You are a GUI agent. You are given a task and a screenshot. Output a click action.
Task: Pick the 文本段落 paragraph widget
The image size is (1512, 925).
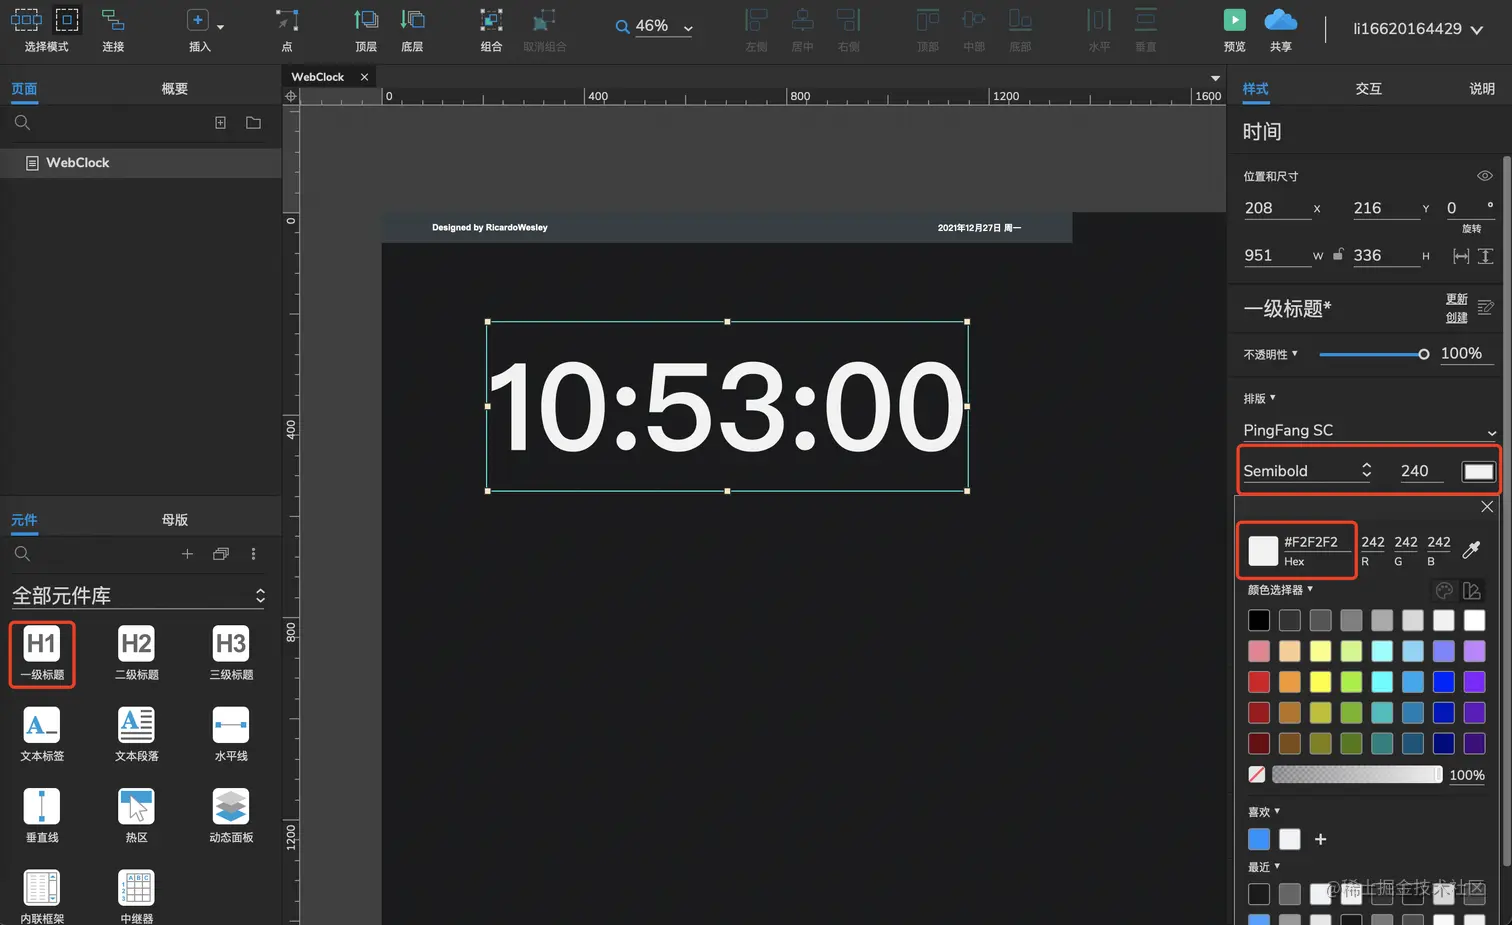[136, 734]
